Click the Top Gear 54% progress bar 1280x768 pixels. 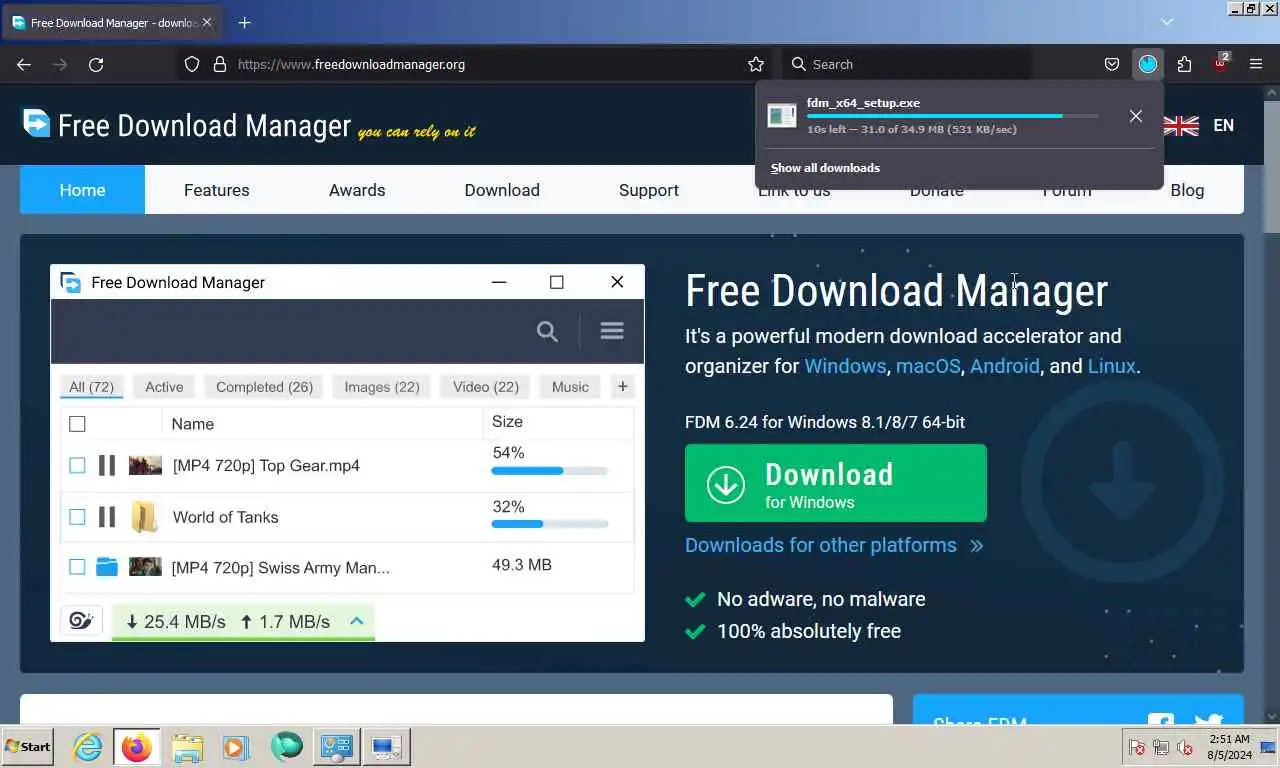(550, 471)
